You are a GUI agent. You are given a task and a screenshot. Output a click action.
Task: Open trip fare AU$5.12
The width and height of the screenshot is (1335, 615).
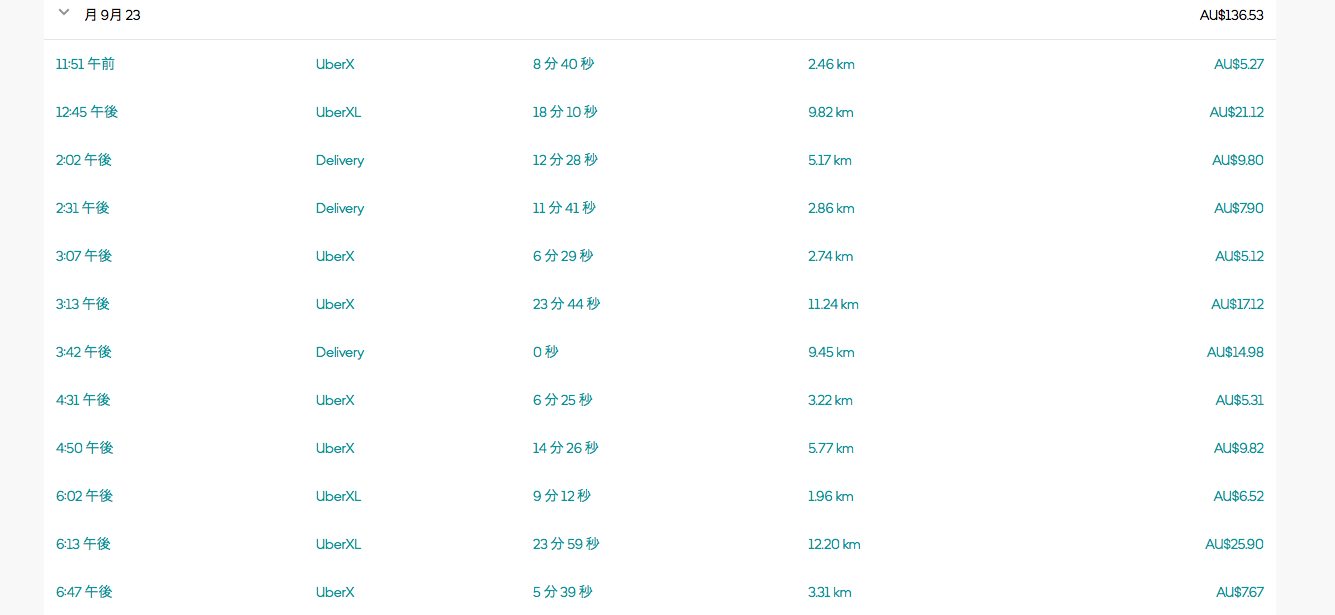pos(1239,256)
